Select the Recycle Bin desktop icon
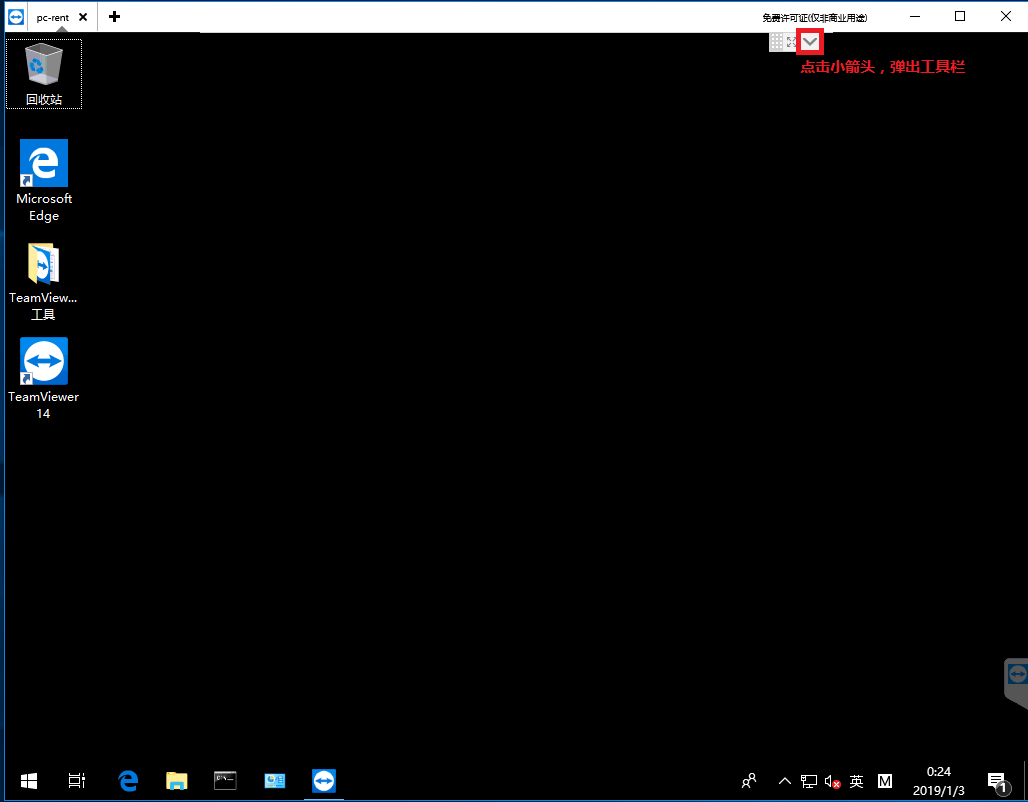This screenshot has height=802, width=1028. [44, 73]
